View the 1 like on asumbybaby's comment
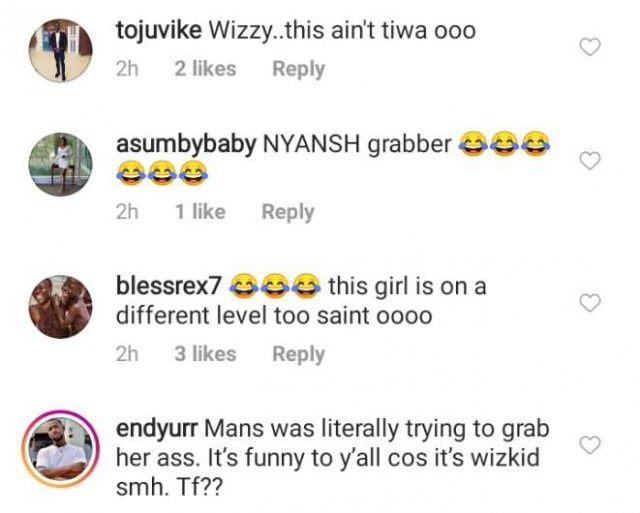 click(200, 211)
